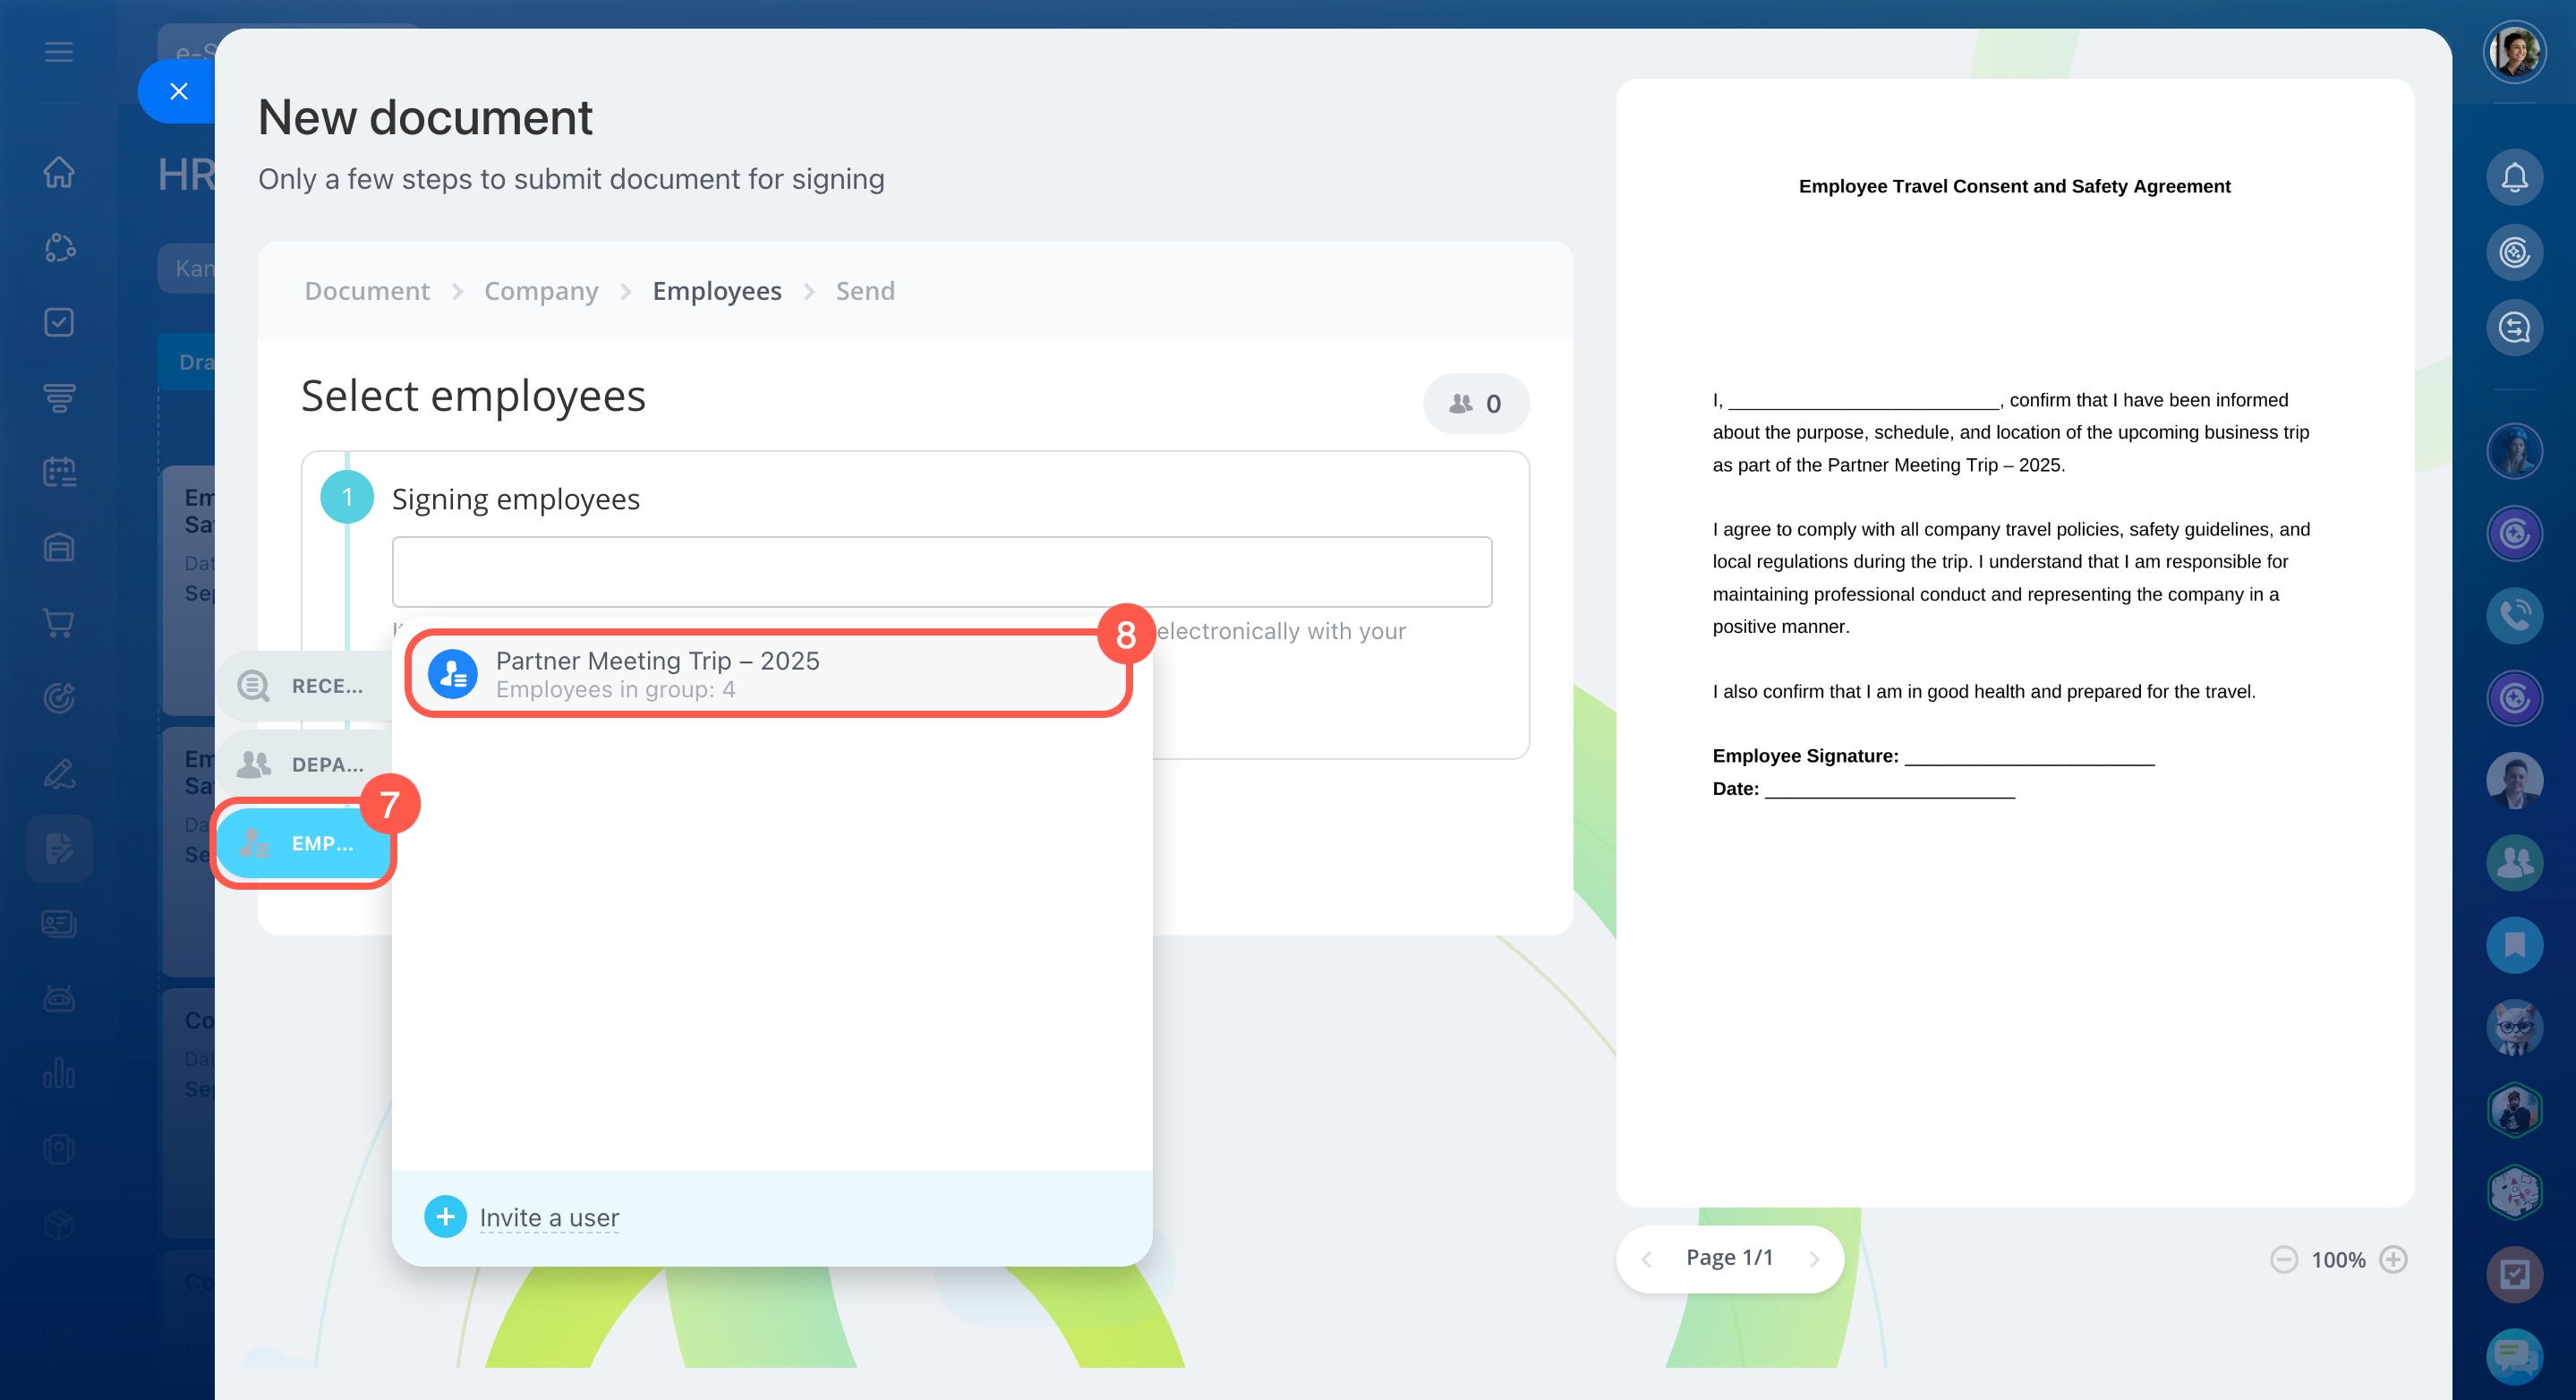This screenshot has width=2576, height=1400.
Task: Go to the Send step in breadcrumb
Action: coord(865,291)
